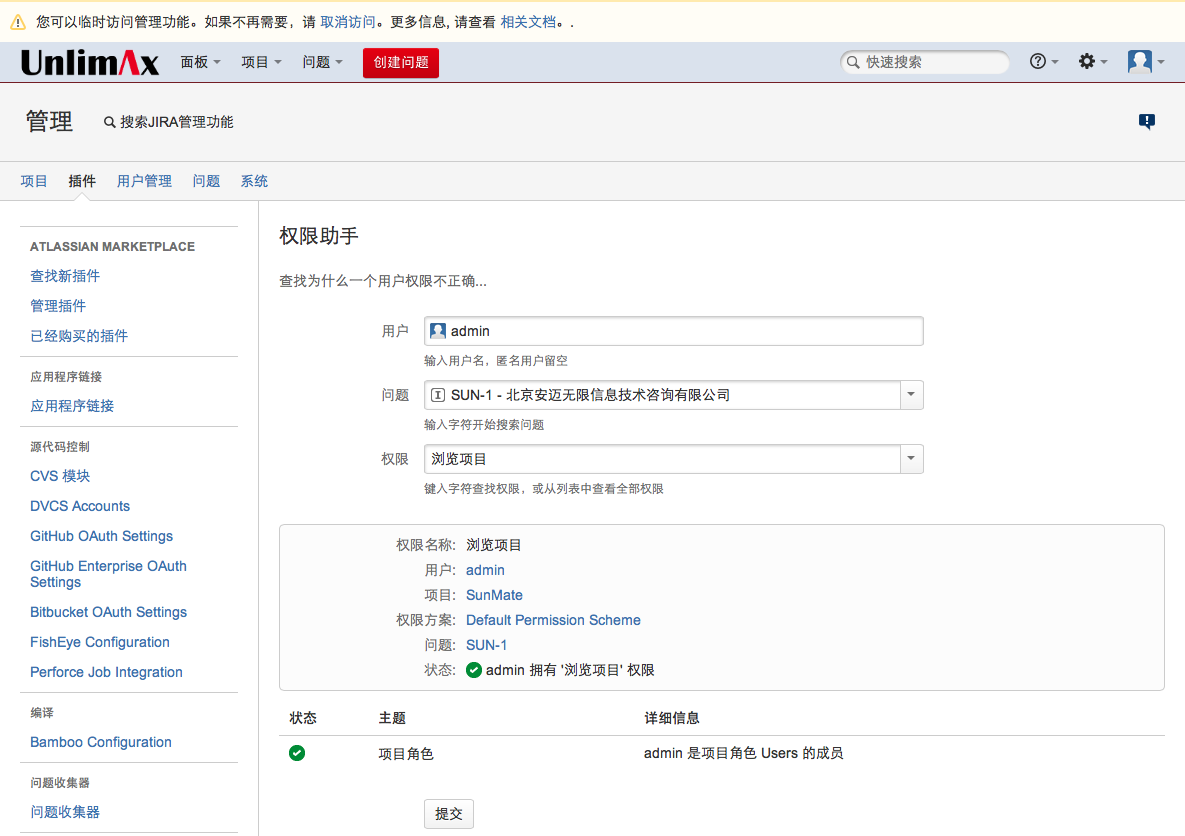Expand the 权限 permission dropdown arrow

pos(911,459)
